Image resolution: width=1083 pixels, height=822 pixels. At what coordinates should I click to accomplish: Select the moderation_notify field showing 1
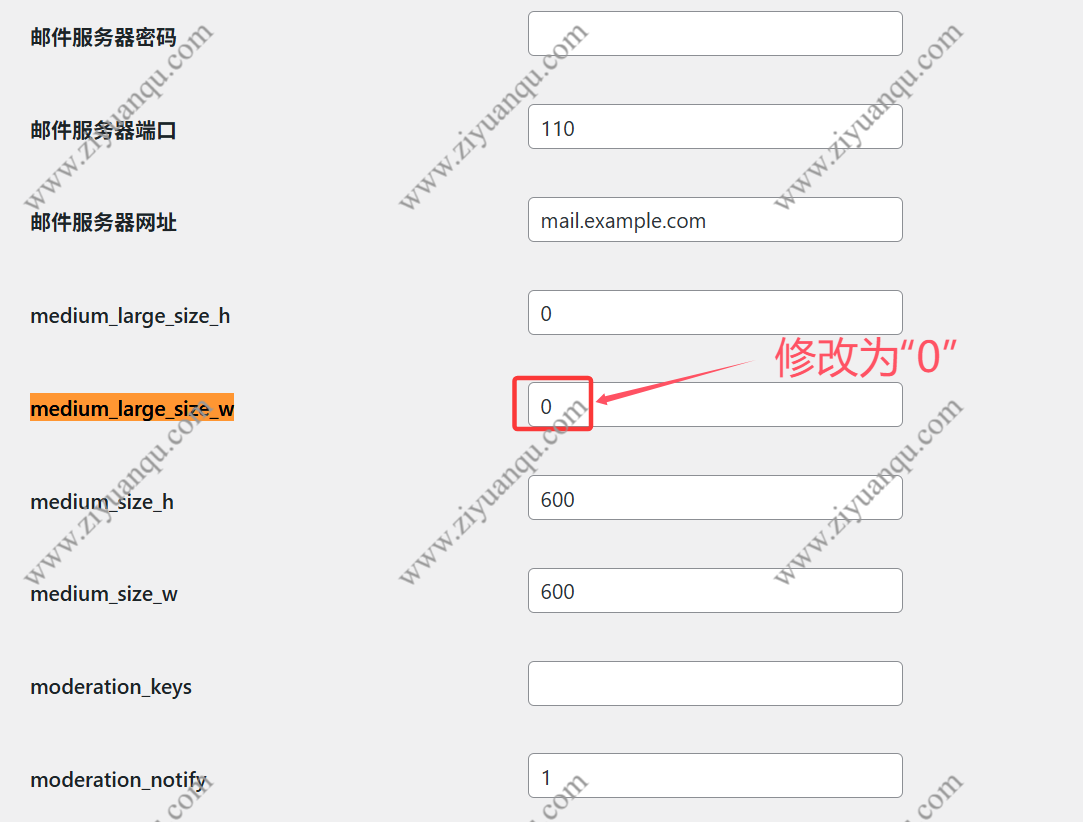[715, 775]
